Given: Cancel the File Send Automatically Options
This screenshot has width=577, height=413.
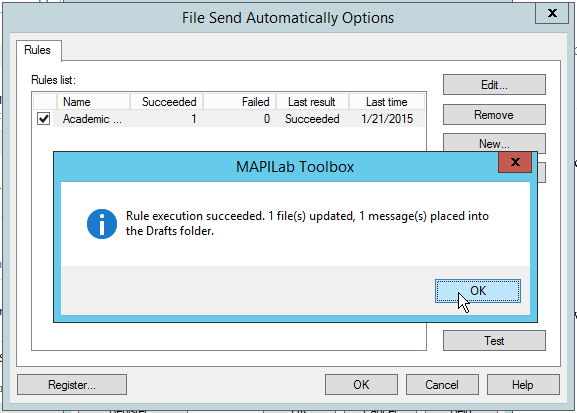Looking at the screenshot, I should coord(442,385).
